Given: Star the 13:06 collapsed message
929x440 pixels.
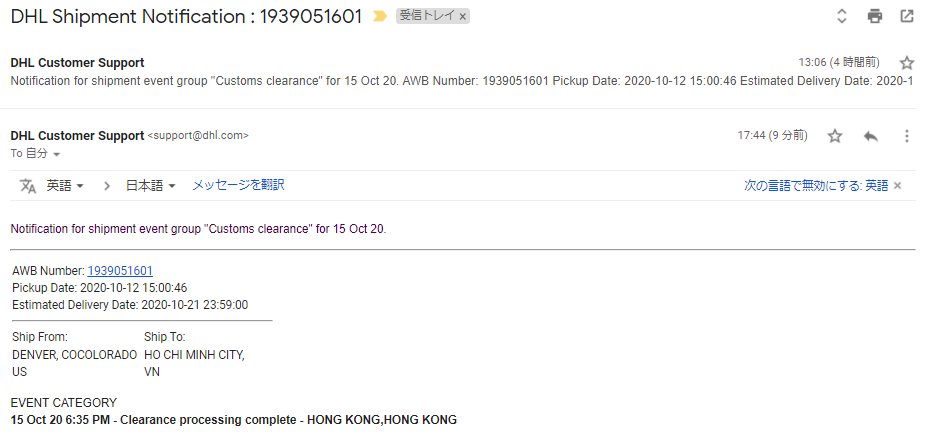Looking at the screenshot, I should [907, 63].
